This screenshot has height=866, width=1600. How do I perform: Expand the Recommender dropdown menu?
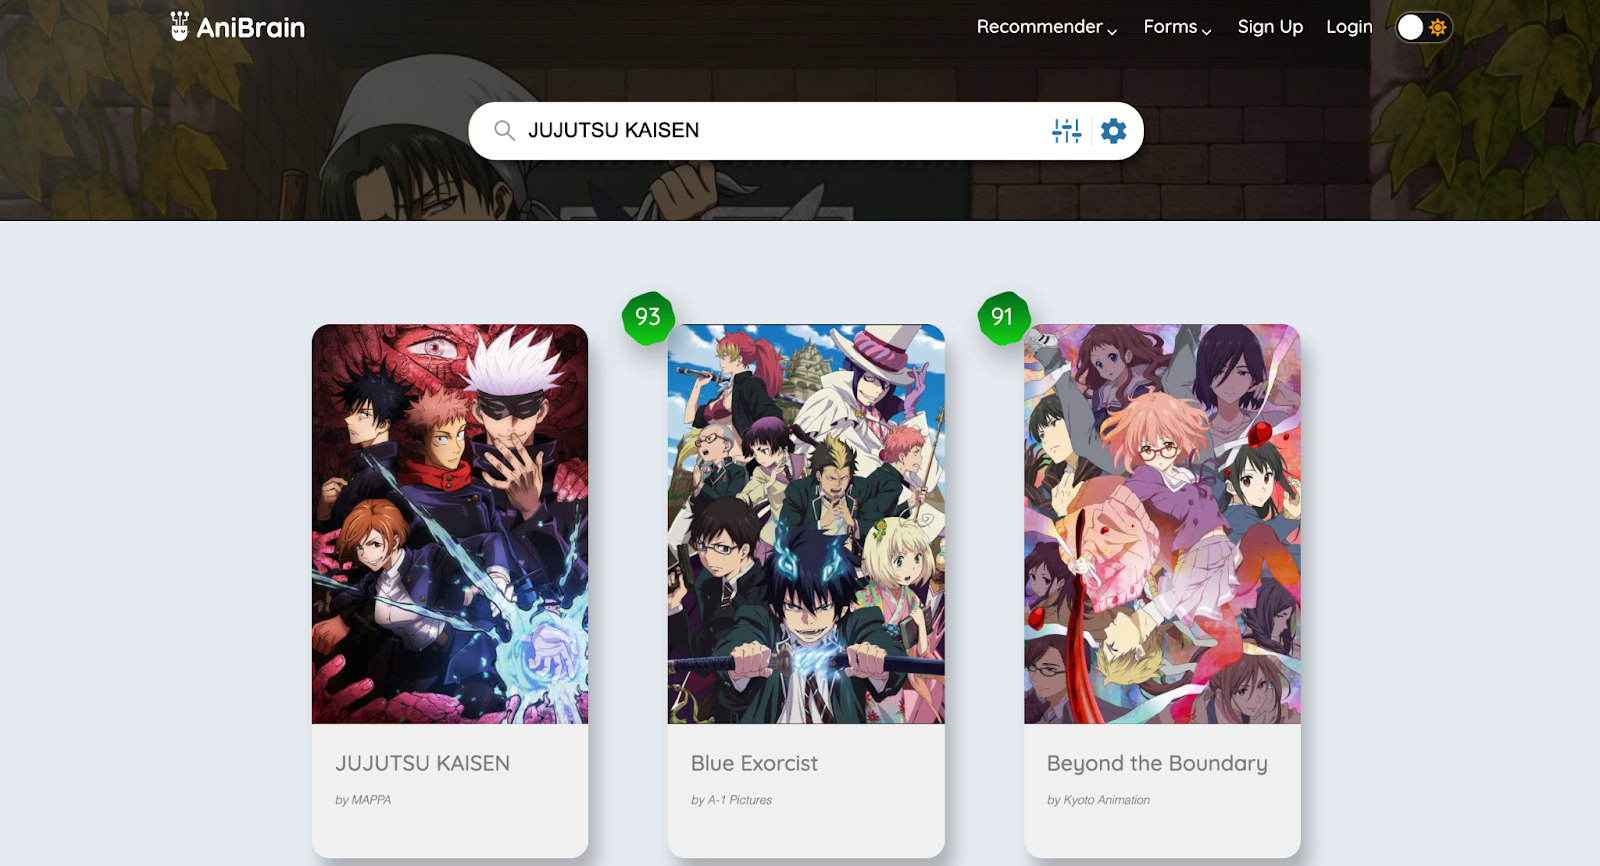(1047, 27)
